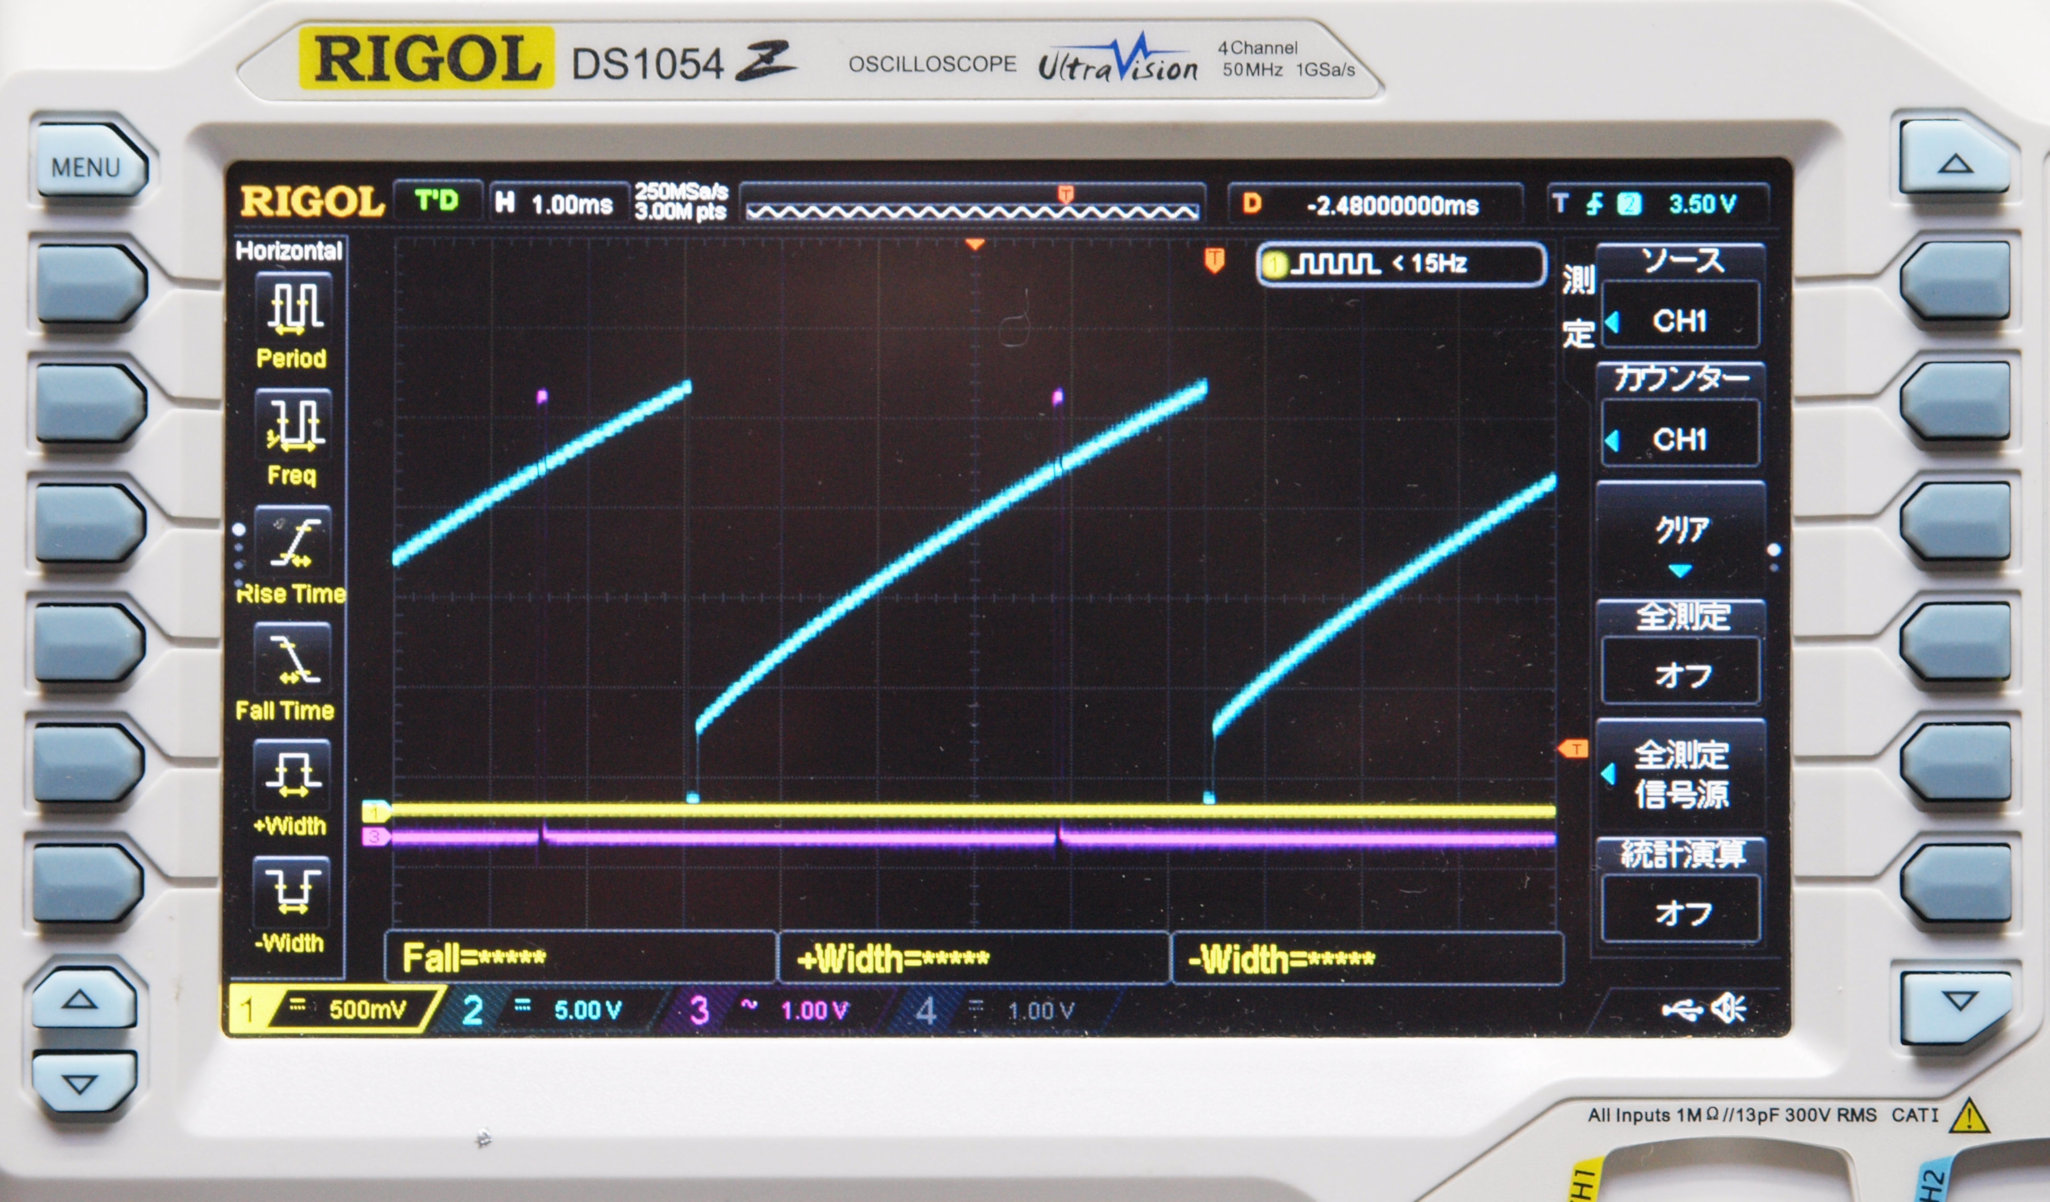Open the ソース CH1 source selector
The image size is (2050, 1202).
pos(1680,320)
